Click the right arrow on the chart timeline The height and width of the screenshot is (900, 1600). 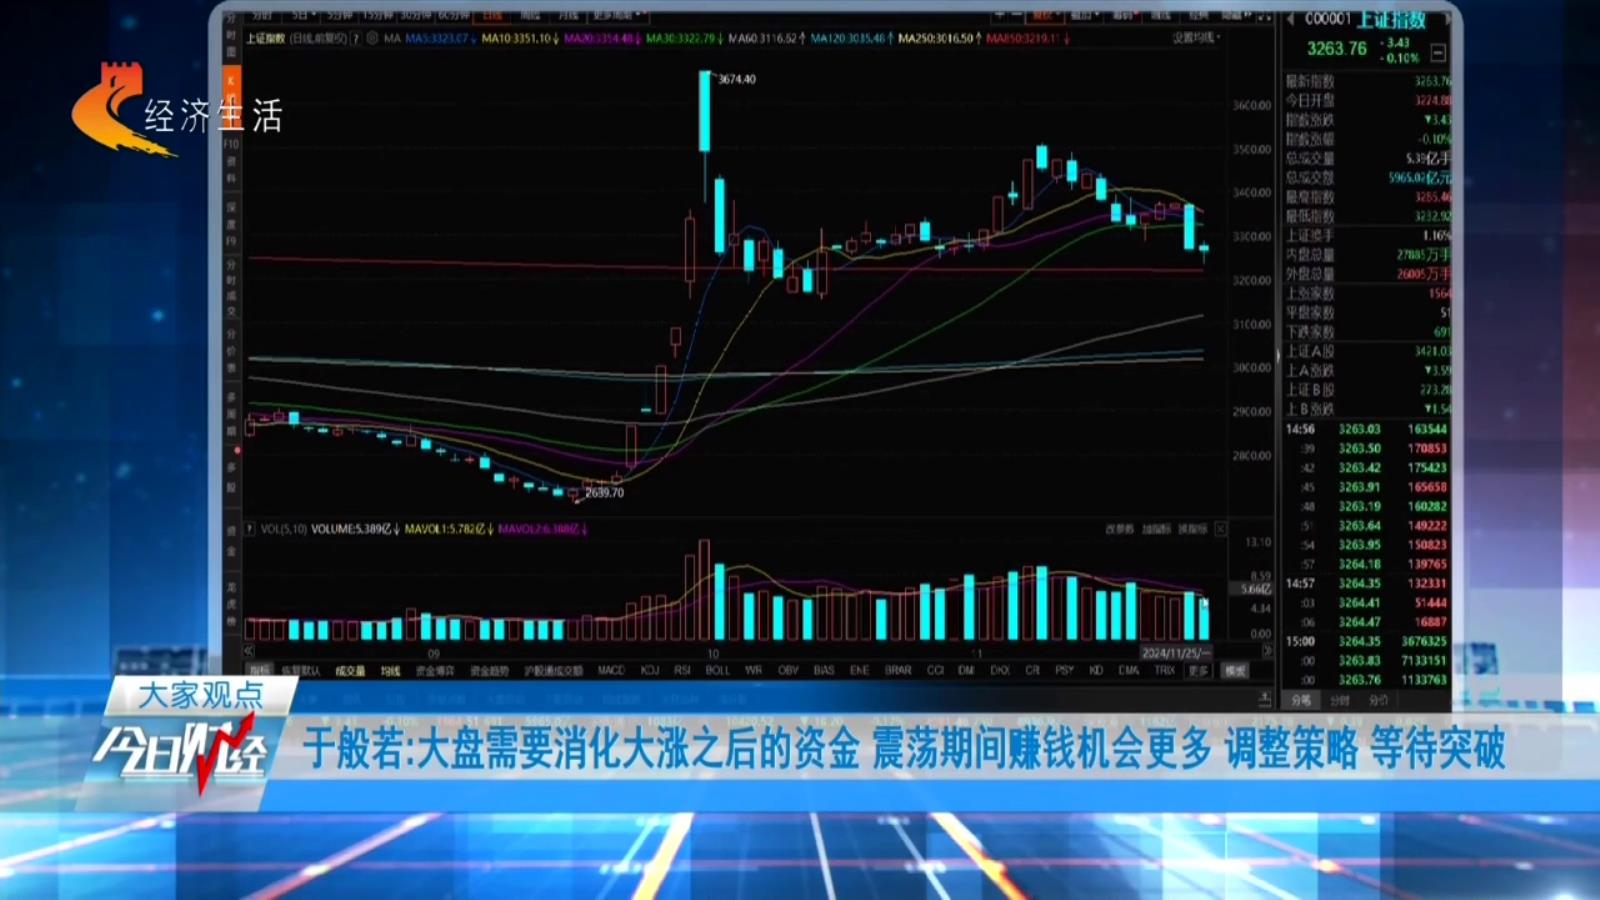pyautogui.click(x=1267, y=652)
